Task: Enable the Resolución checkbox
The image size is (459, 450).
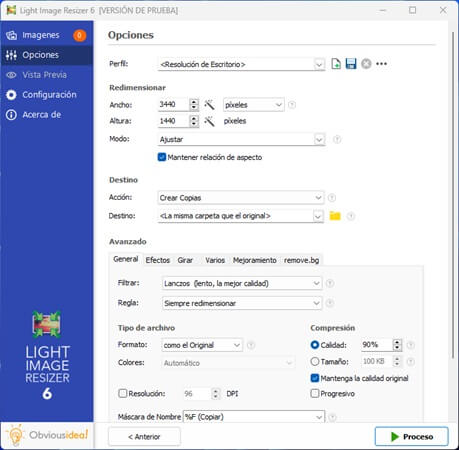Action: point(122,393)
